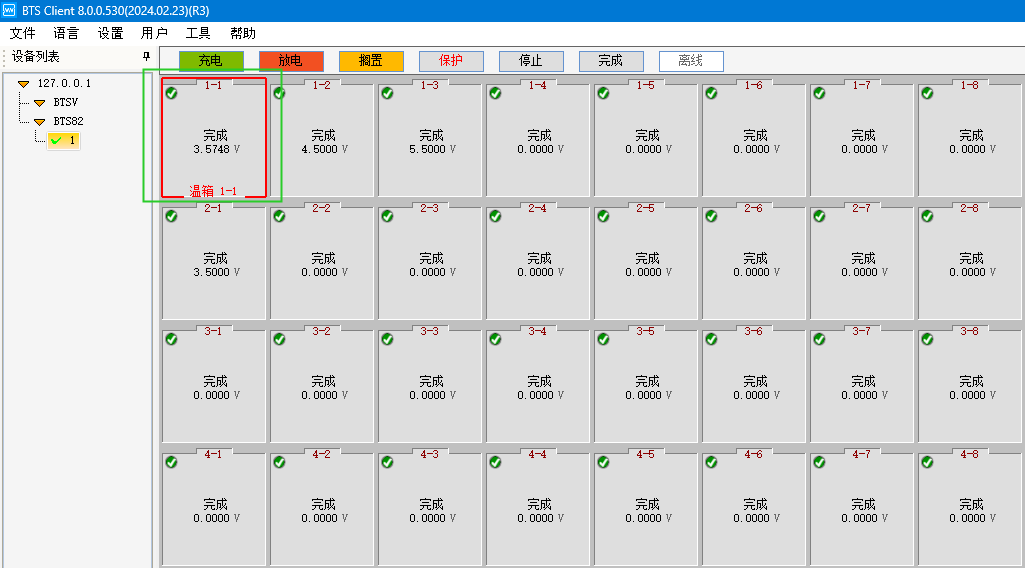This screenshot has height=568, width=1025.
Task: Open the 语言 menu
Action: 66,33
